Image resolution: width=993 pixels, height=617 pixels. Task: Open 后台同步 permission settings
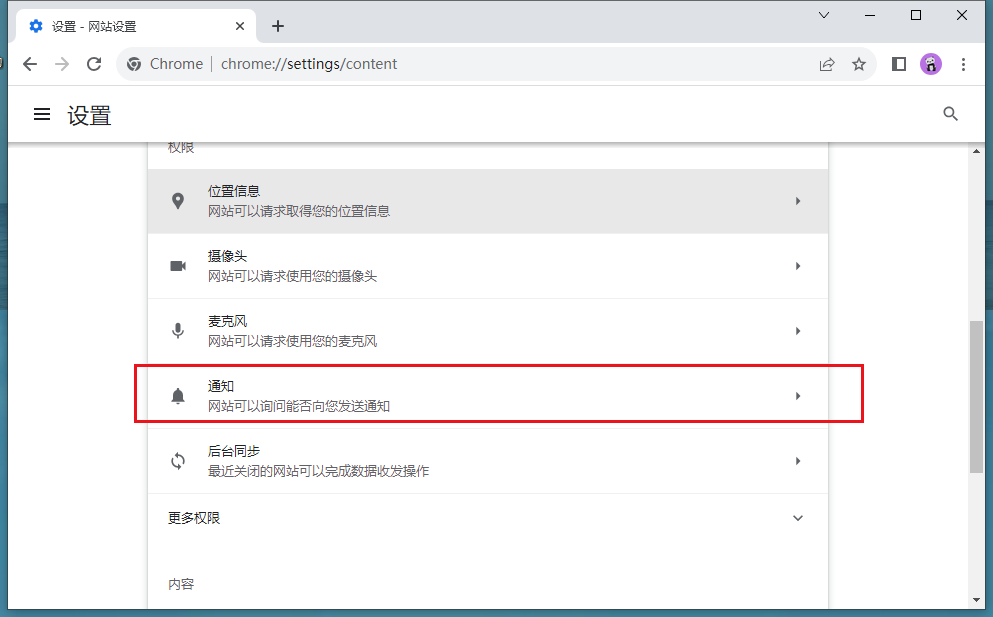pyautogui.click(x=488, y=461)
